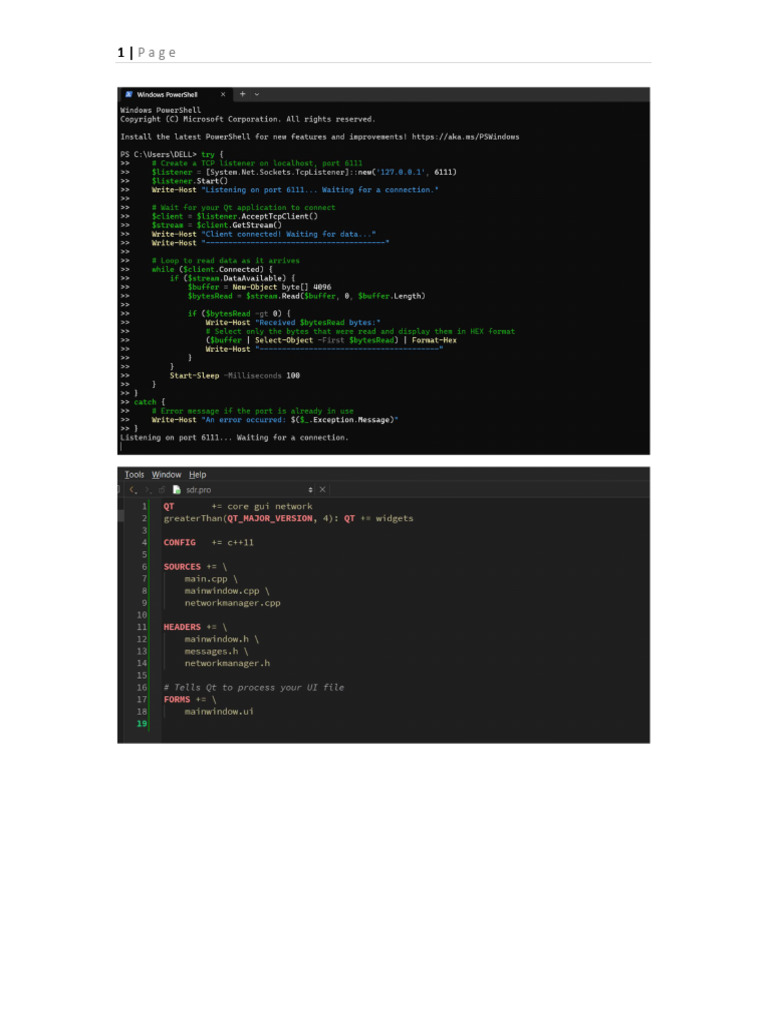
Task: Go back with the editor back arrow
Action: [133, 490]
